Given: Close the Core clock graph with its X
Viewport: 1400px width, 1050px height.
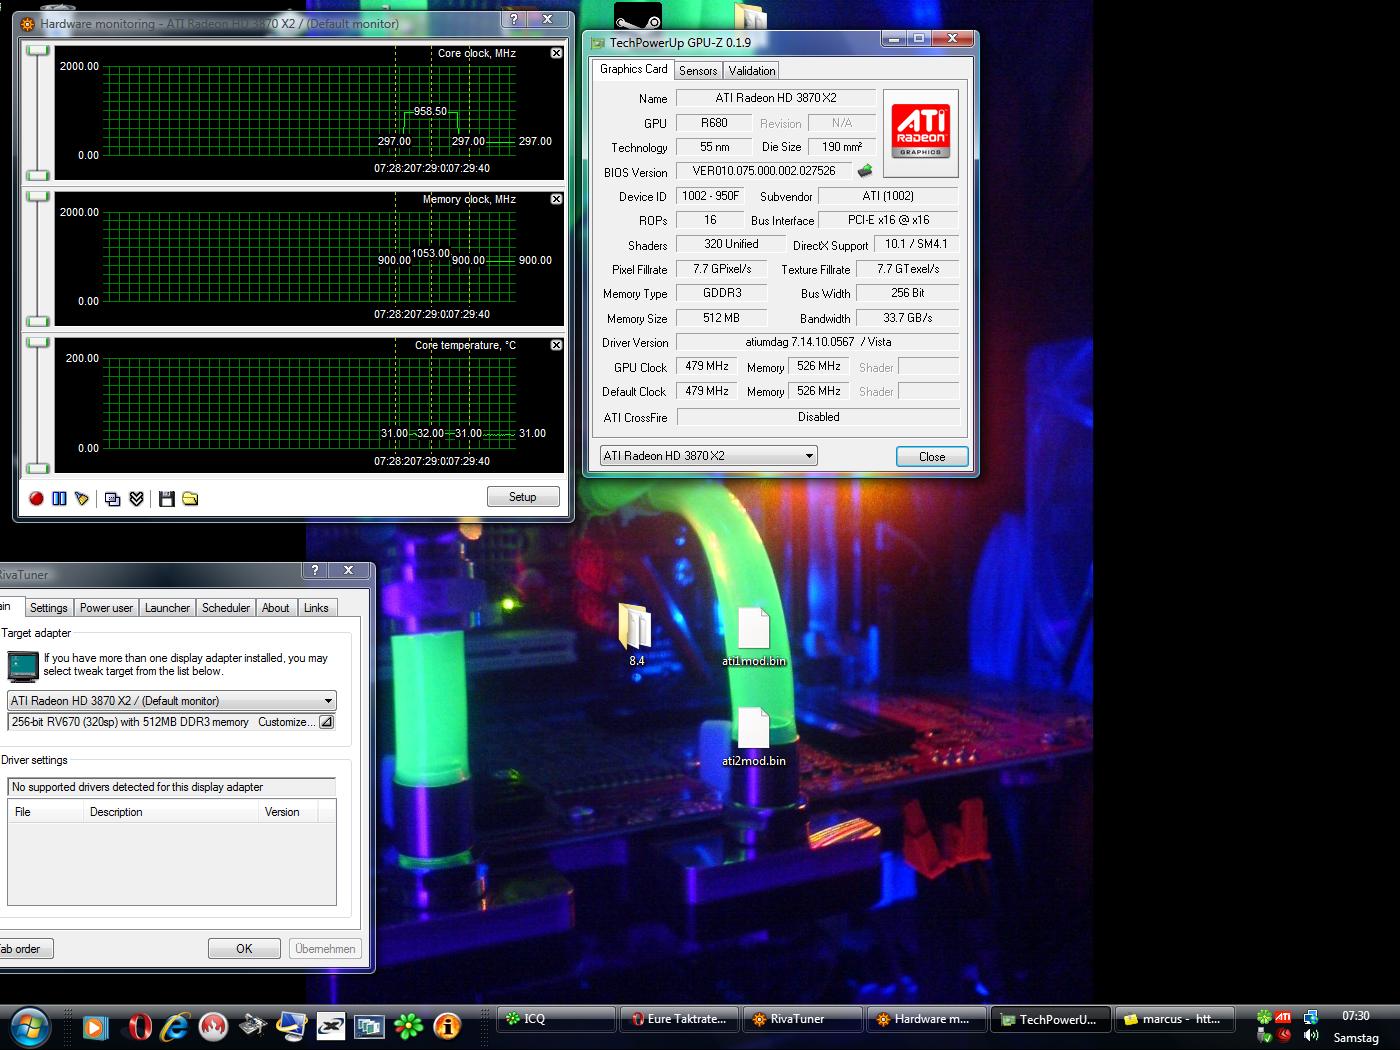Looking at the screenshot, I should pos(557,53).
